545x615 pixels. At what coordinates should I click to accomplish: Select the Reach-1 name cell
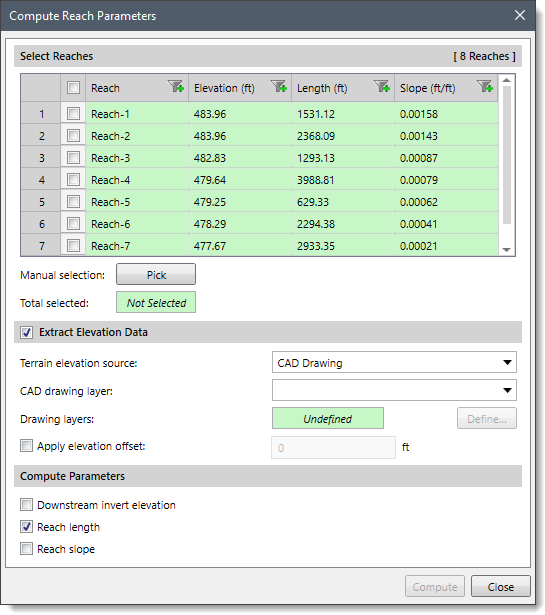[x=137, y=114]
